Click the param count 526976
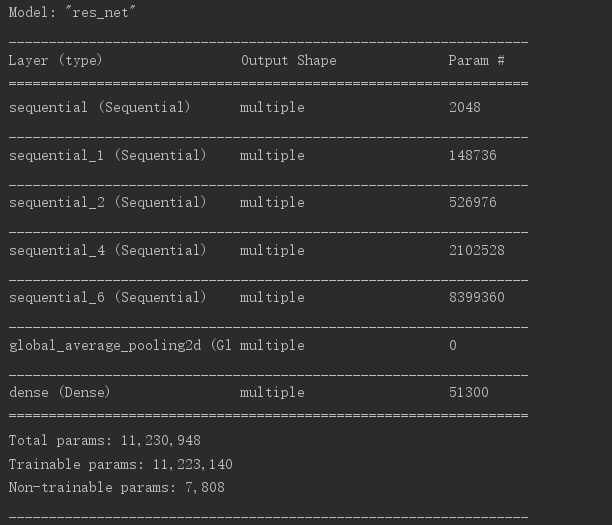 point(472,202)
